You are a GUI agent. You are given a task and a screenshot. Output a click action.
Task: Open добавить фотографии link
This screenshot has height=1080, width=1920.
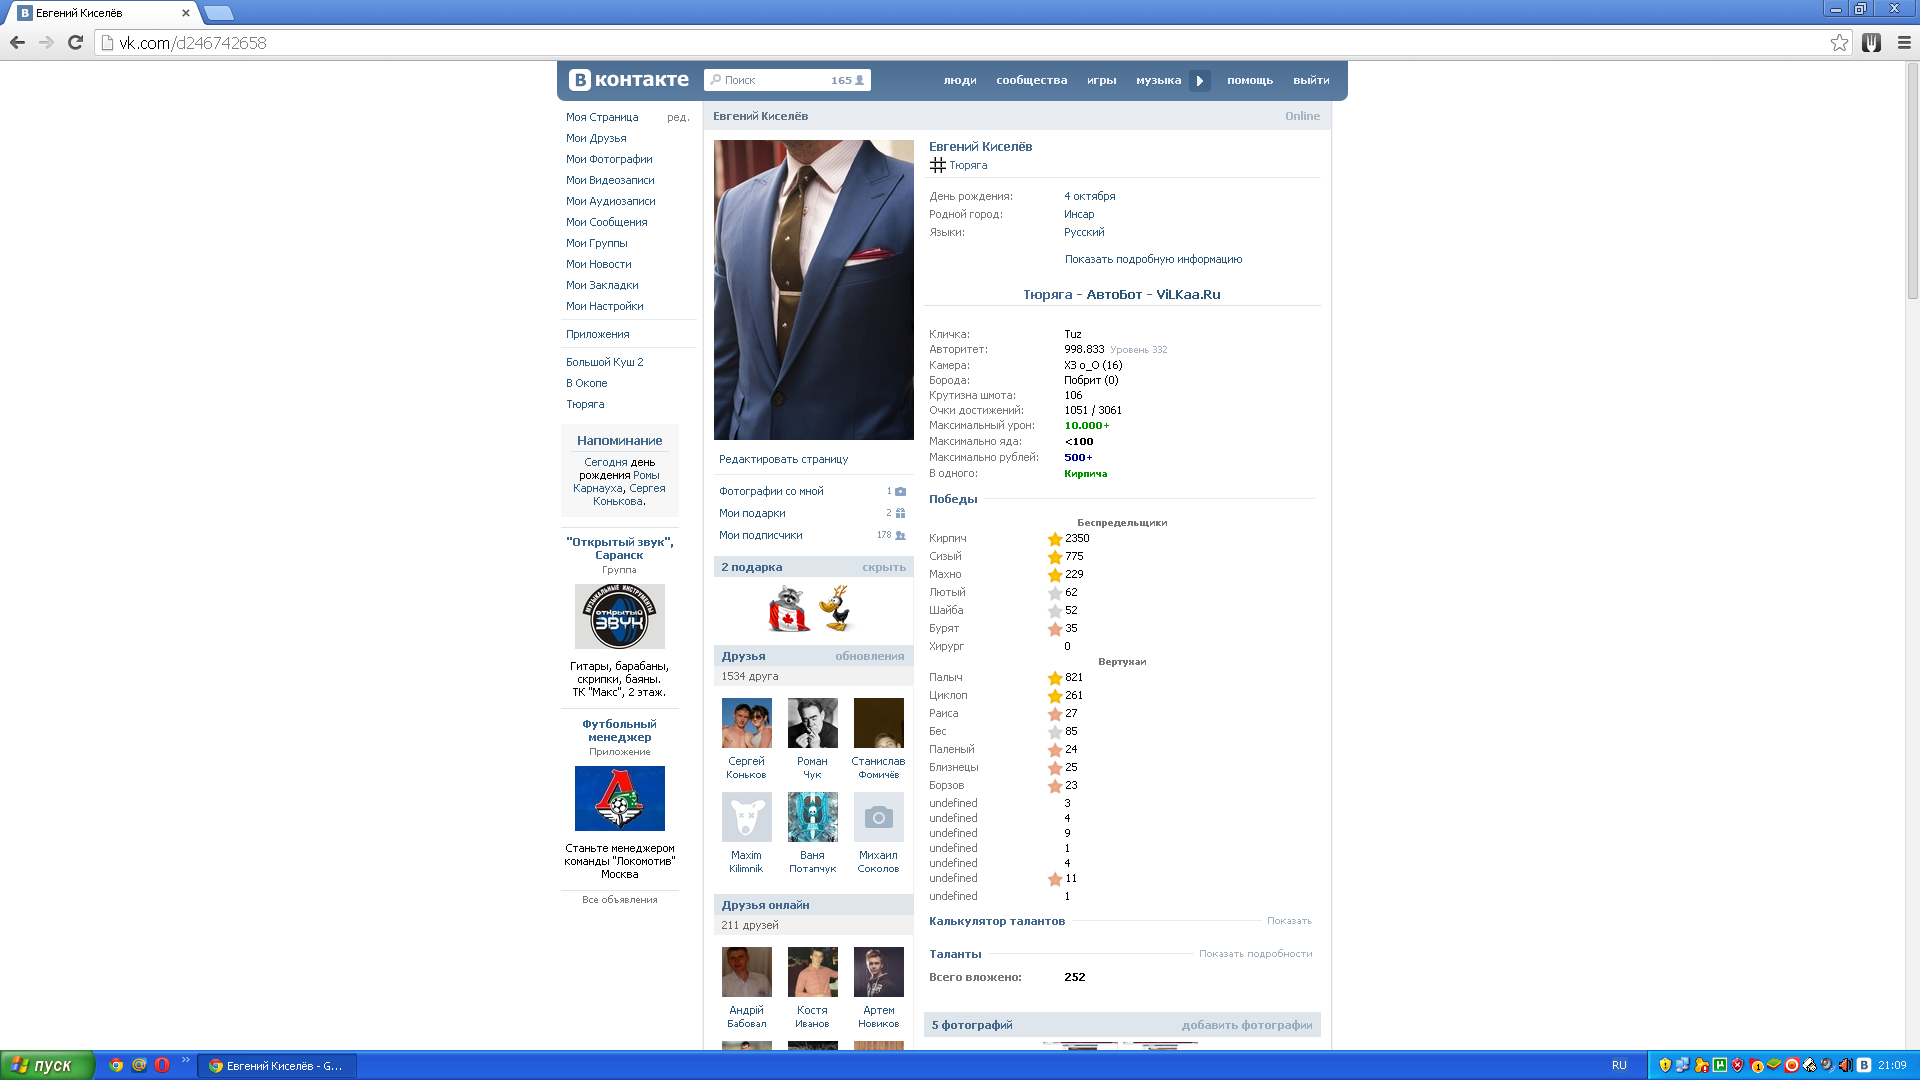(x=1246, y=1025)
